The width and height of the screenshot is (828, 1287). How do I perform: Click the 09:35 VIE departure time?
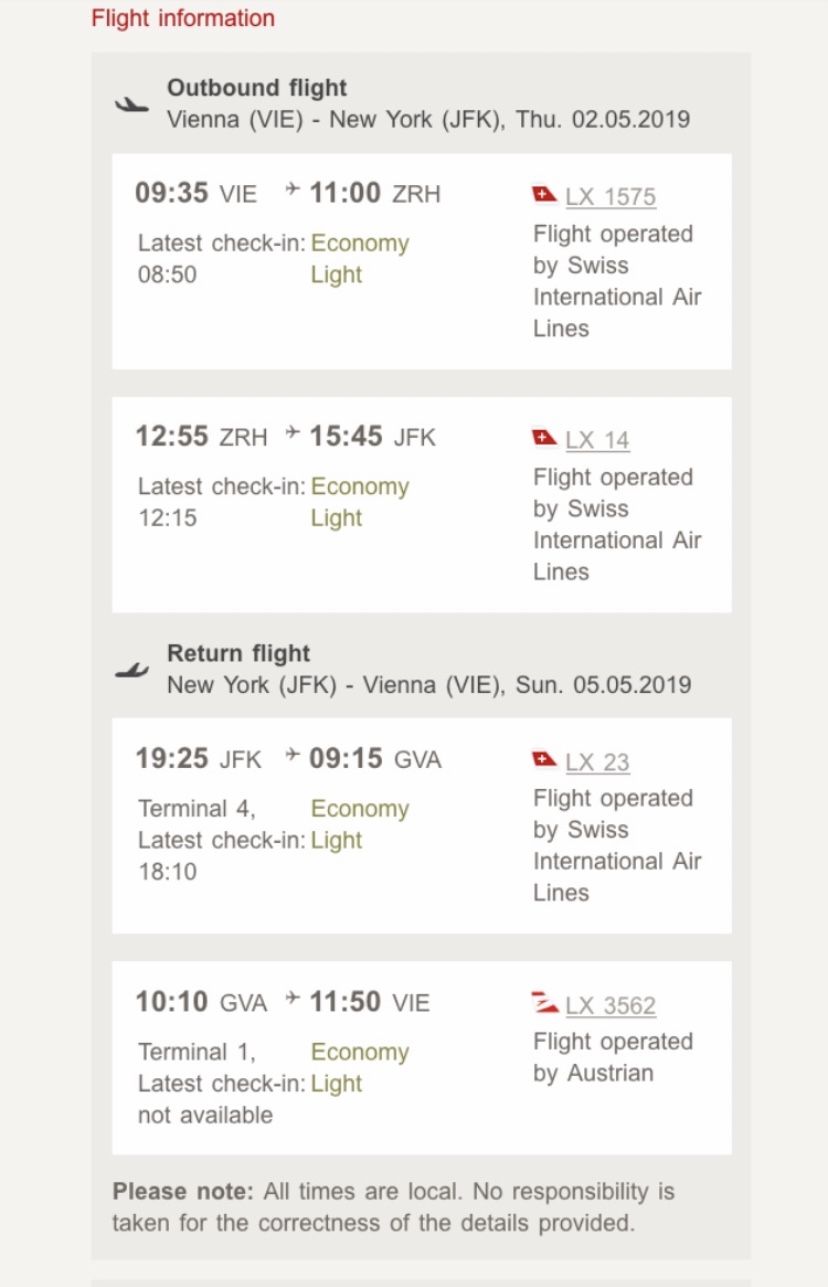coord(196,192)
